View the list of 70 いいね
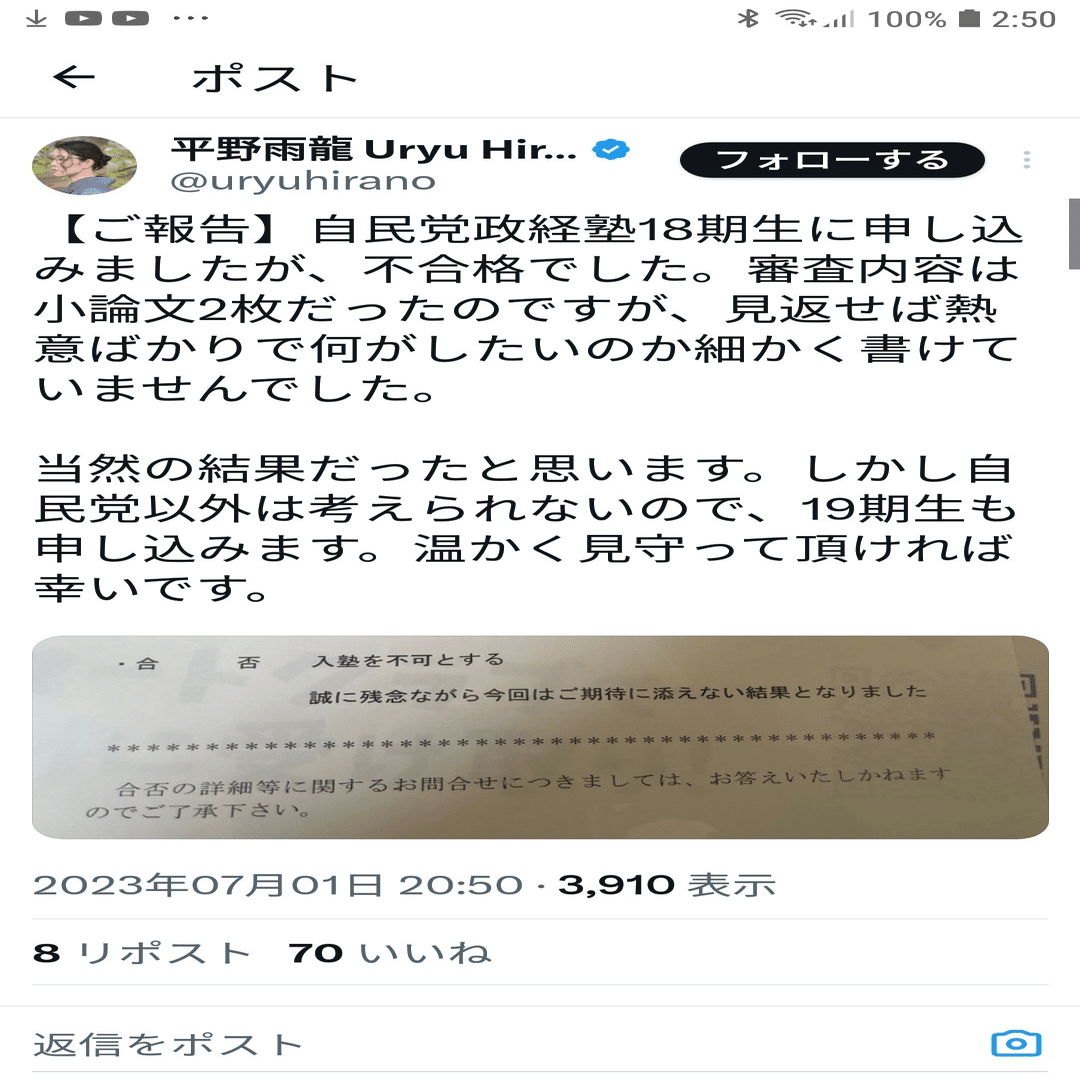 click(390, 953)
